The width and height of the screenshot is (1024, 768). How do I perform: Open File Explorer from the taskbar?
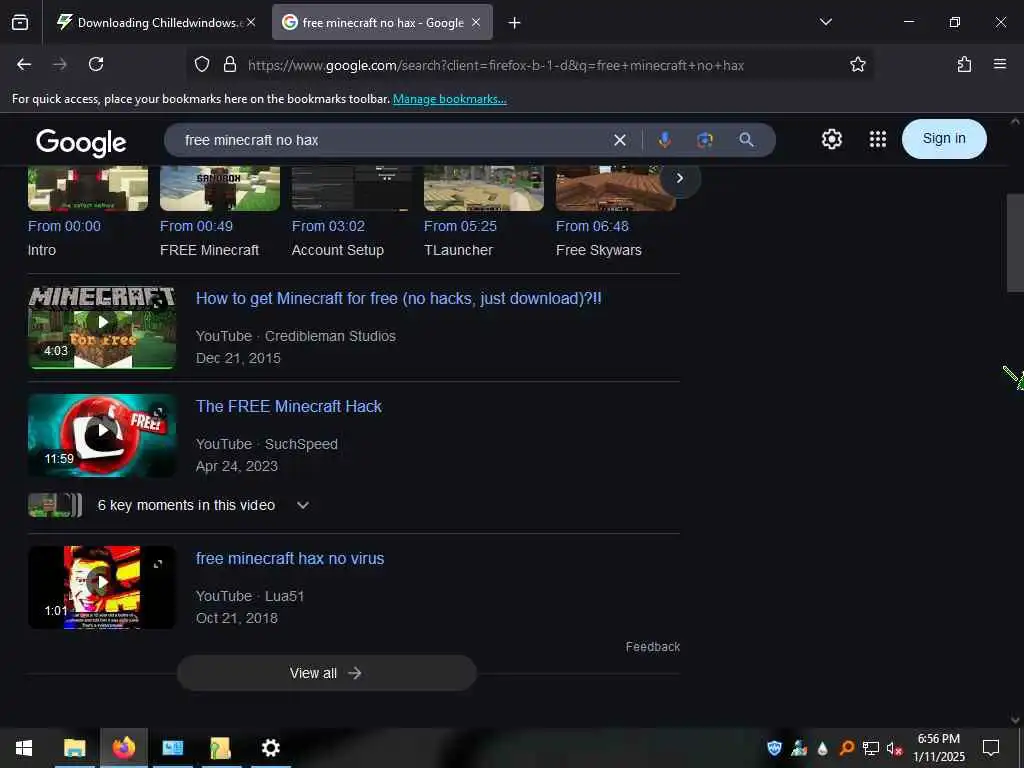click(74, 748)
